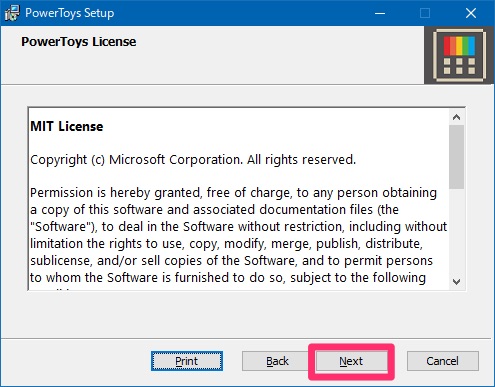This screenshot has width=495, height=387.
Task: Minimize the PowerToys Setup window
Action: point(380,13)
